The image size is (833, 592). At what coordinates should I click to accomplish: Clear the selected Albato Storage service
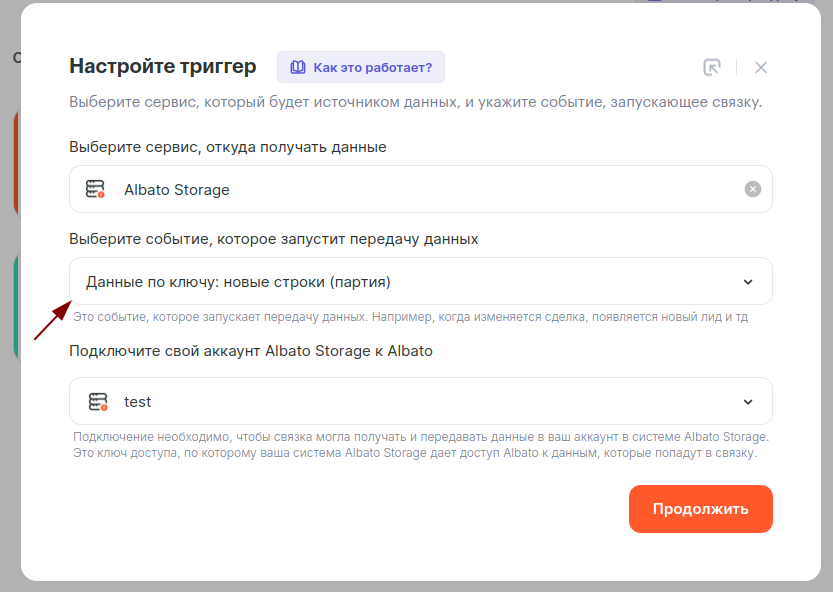click(753, 189)
